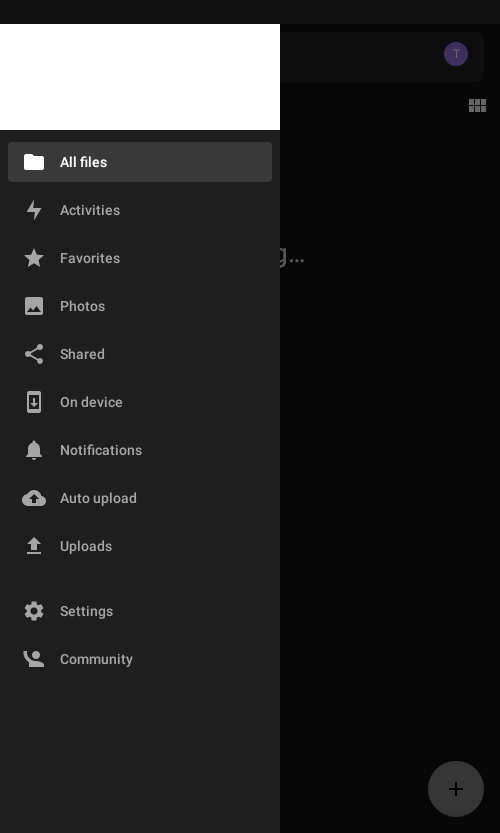
Task: Select the On device phone-download icon
Action: pos(34,402)
